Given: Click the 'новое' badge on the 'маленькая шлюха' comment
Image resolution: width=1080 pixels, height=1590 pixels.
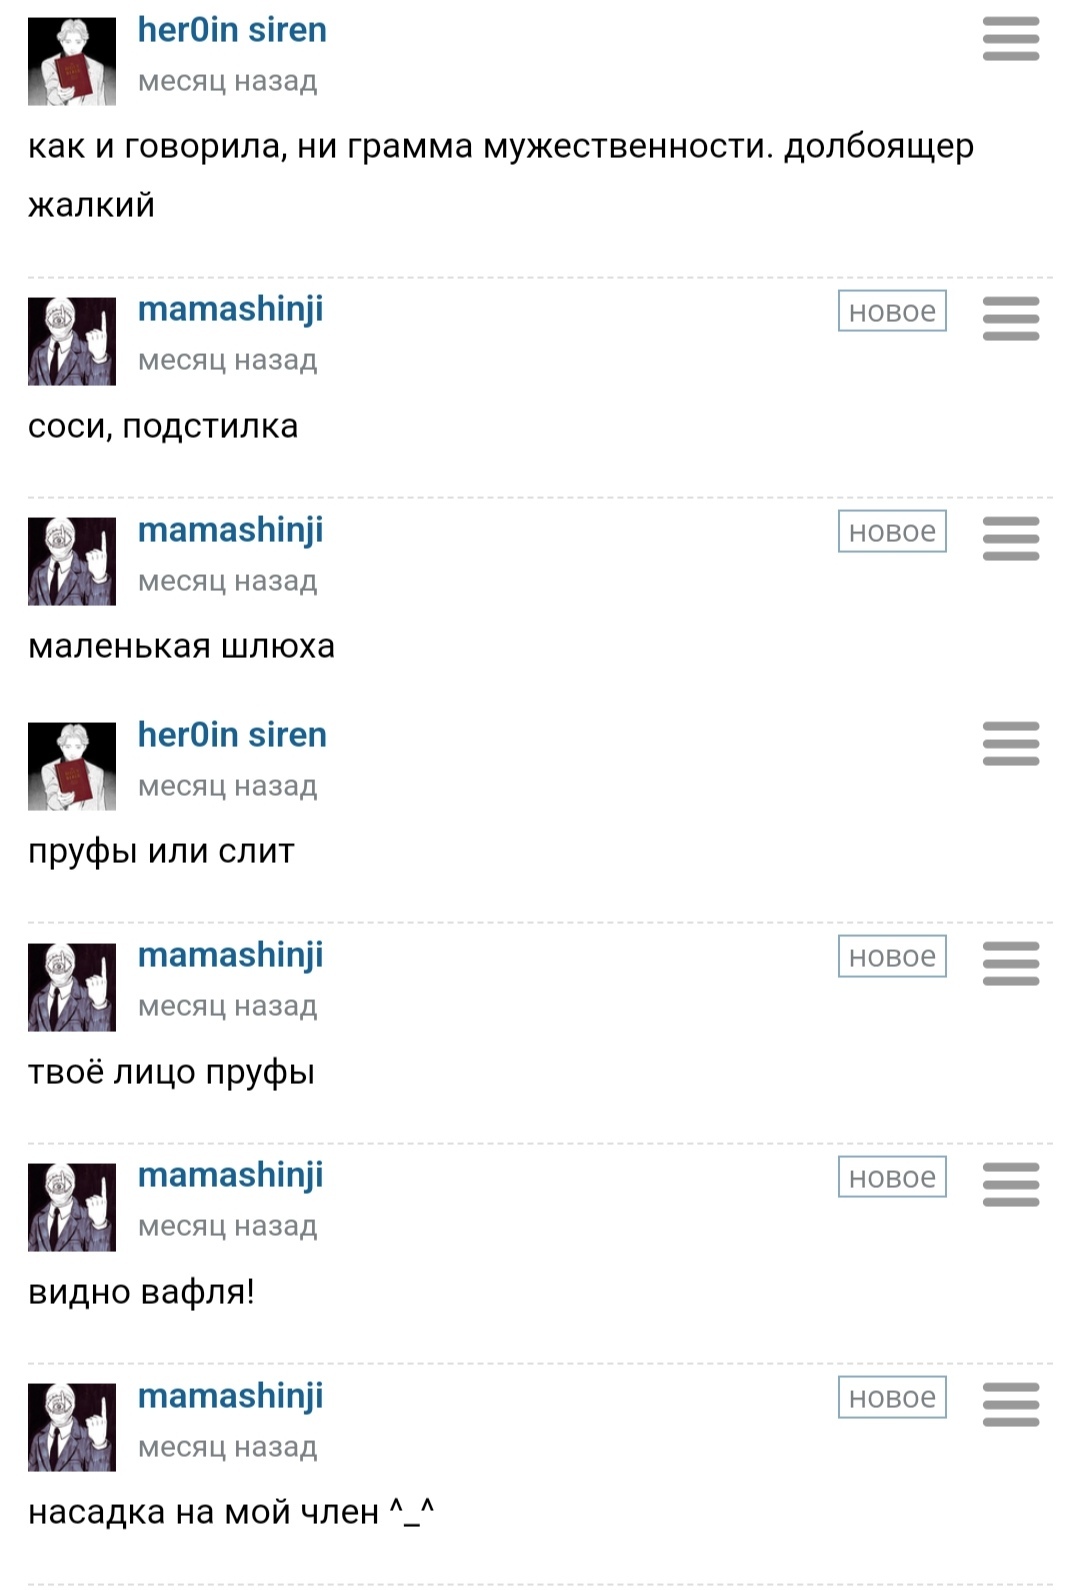Looking at the screenshot, I should [892, 531].
